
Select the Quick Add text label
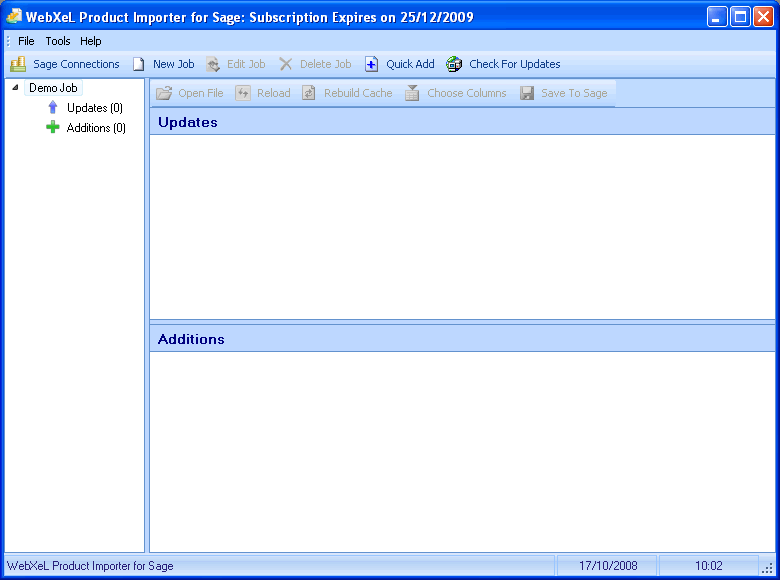click(x=410, y=64)
